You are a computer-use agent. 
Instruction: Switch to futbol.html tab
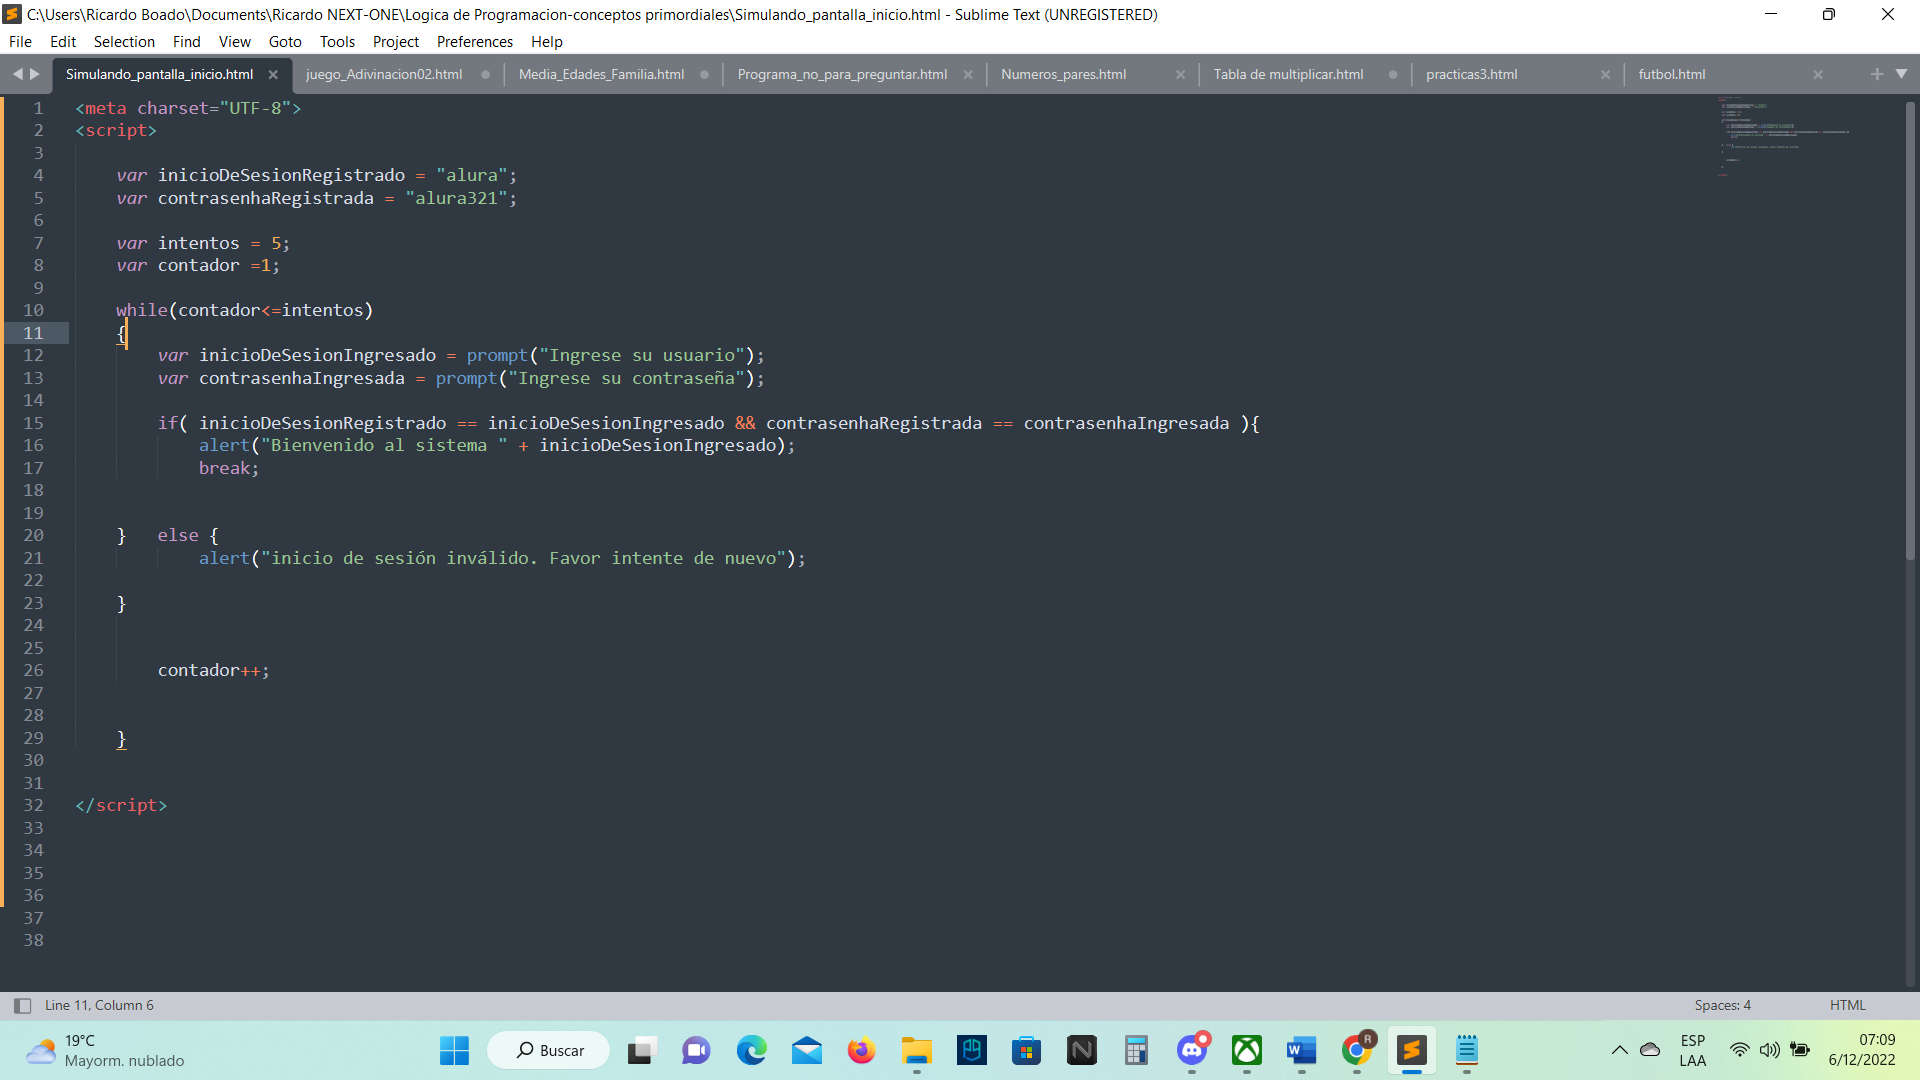coord(1672,75)
